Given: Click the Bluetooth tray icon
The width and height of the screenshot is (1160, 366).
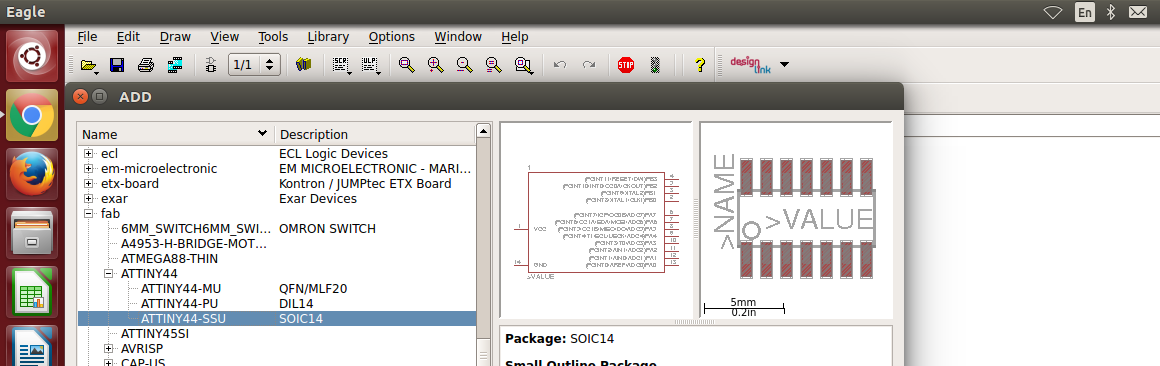Looking at the screenshot, I should [x=1110, y=12].
